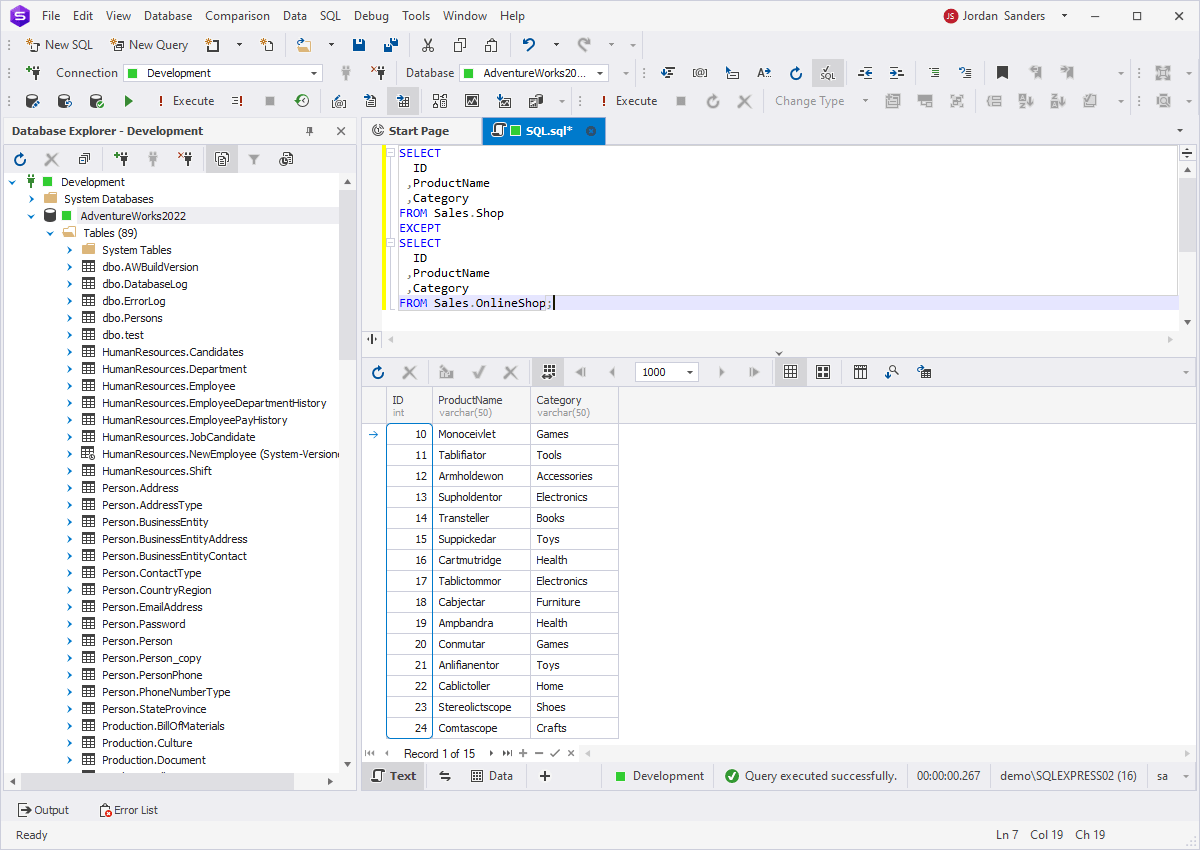Click the Paste clipboard icon

[491, 44]
